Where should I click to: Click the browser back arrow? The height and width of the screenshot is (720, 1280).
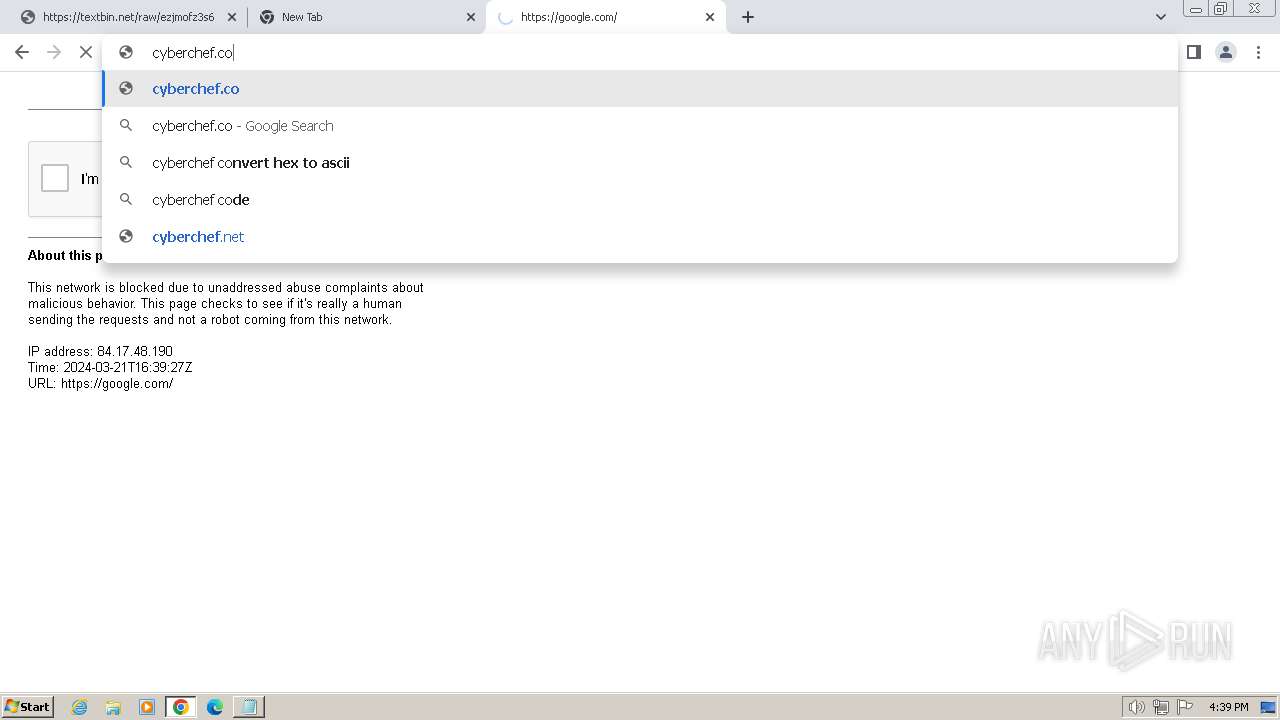click(22, 52)
